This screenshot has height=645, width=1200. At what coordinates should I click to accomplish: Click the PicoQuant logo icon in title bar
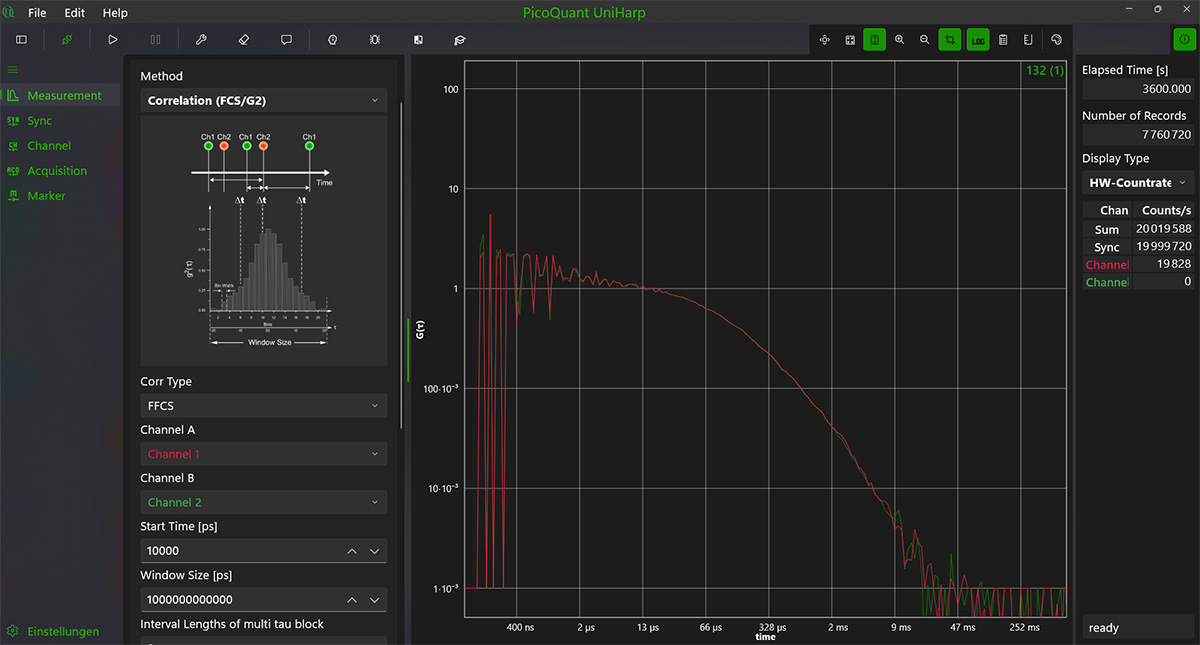click(x=8, y=13)
